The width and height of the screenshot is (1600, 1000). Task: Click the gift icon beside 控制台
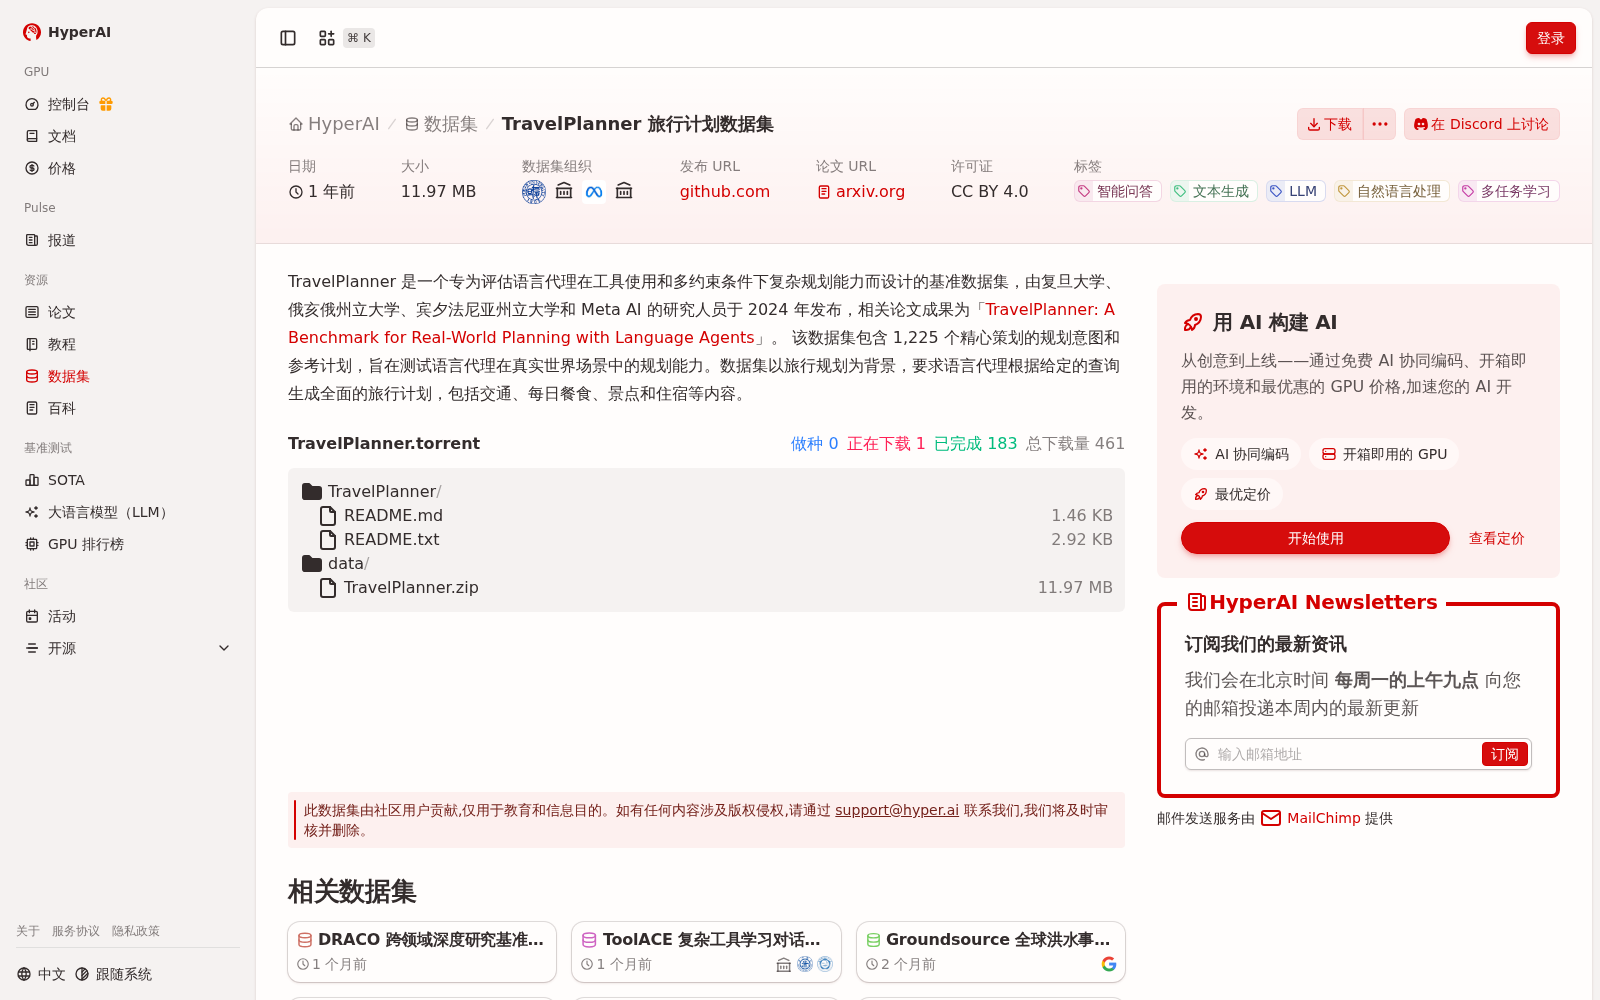click(x=106, y=104)
